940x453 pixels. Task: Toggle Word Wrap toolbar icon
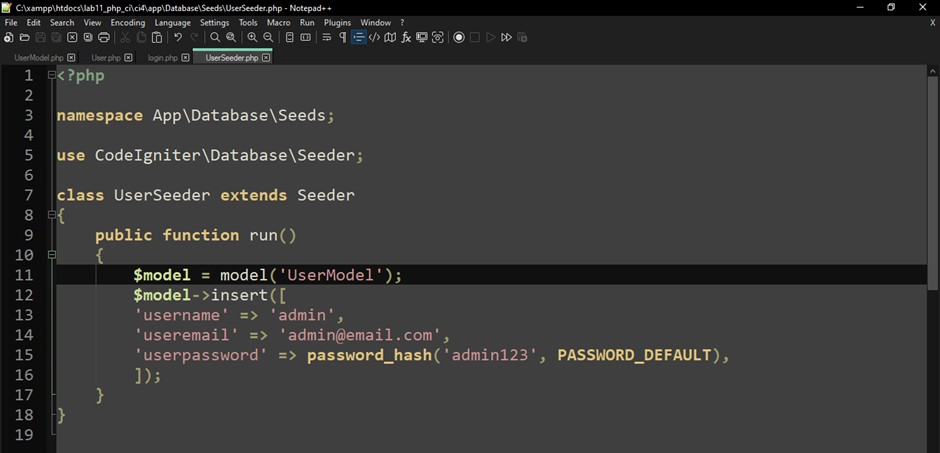tap(327, 37)
